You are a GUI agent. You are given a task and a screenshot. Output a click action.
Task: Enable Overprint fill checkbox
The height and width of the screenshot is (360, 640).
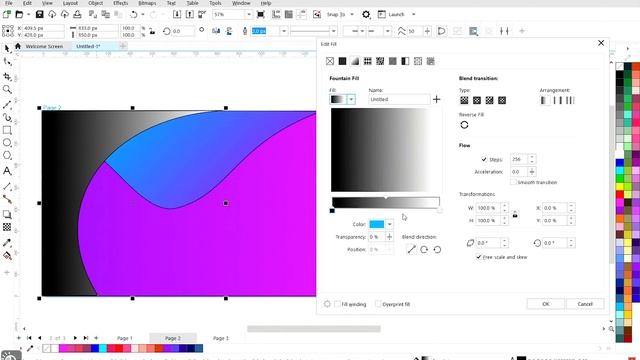378,304
